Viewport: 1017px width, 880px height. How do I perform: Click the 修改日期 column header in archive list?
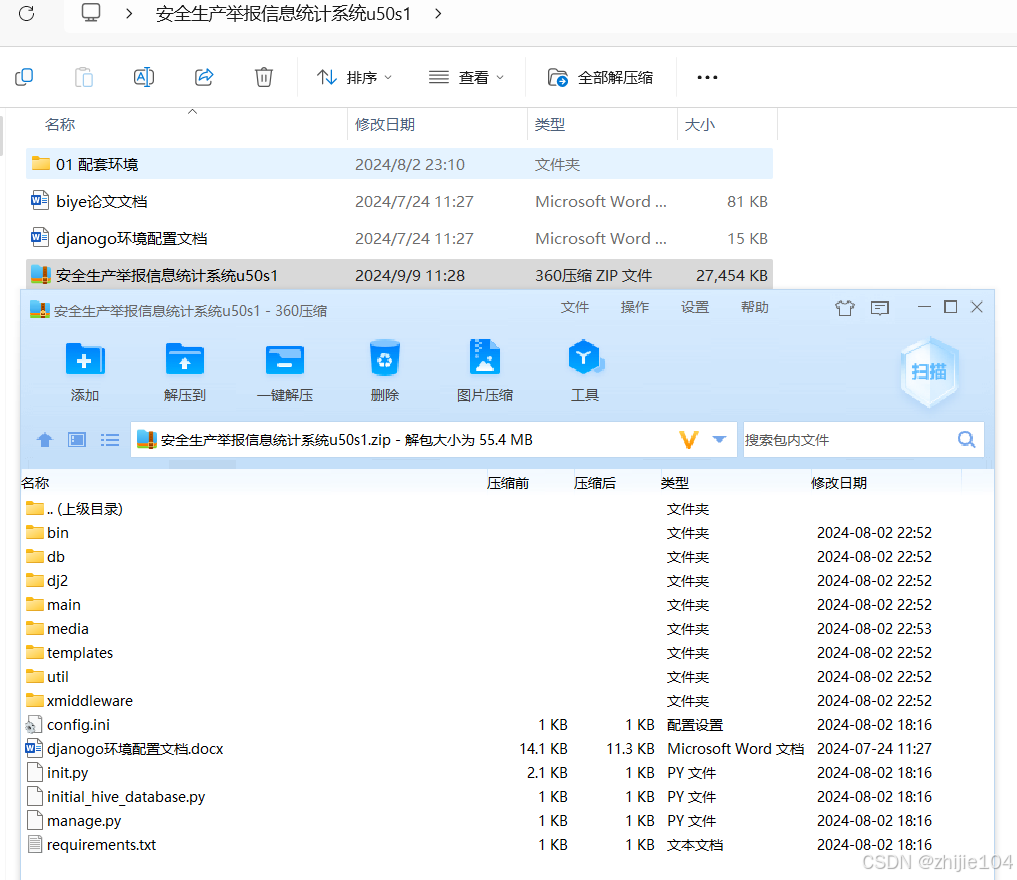coord(838,483)
